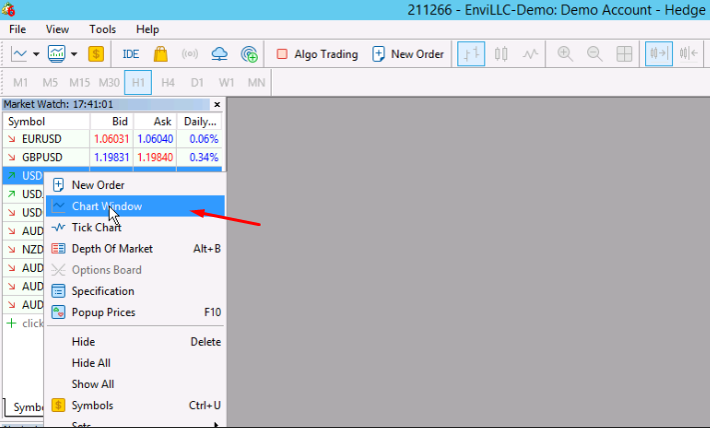The height and width of the screenshot is (428, 710).
Task: Select the H1 timeframe
Action: click(138, 81)
